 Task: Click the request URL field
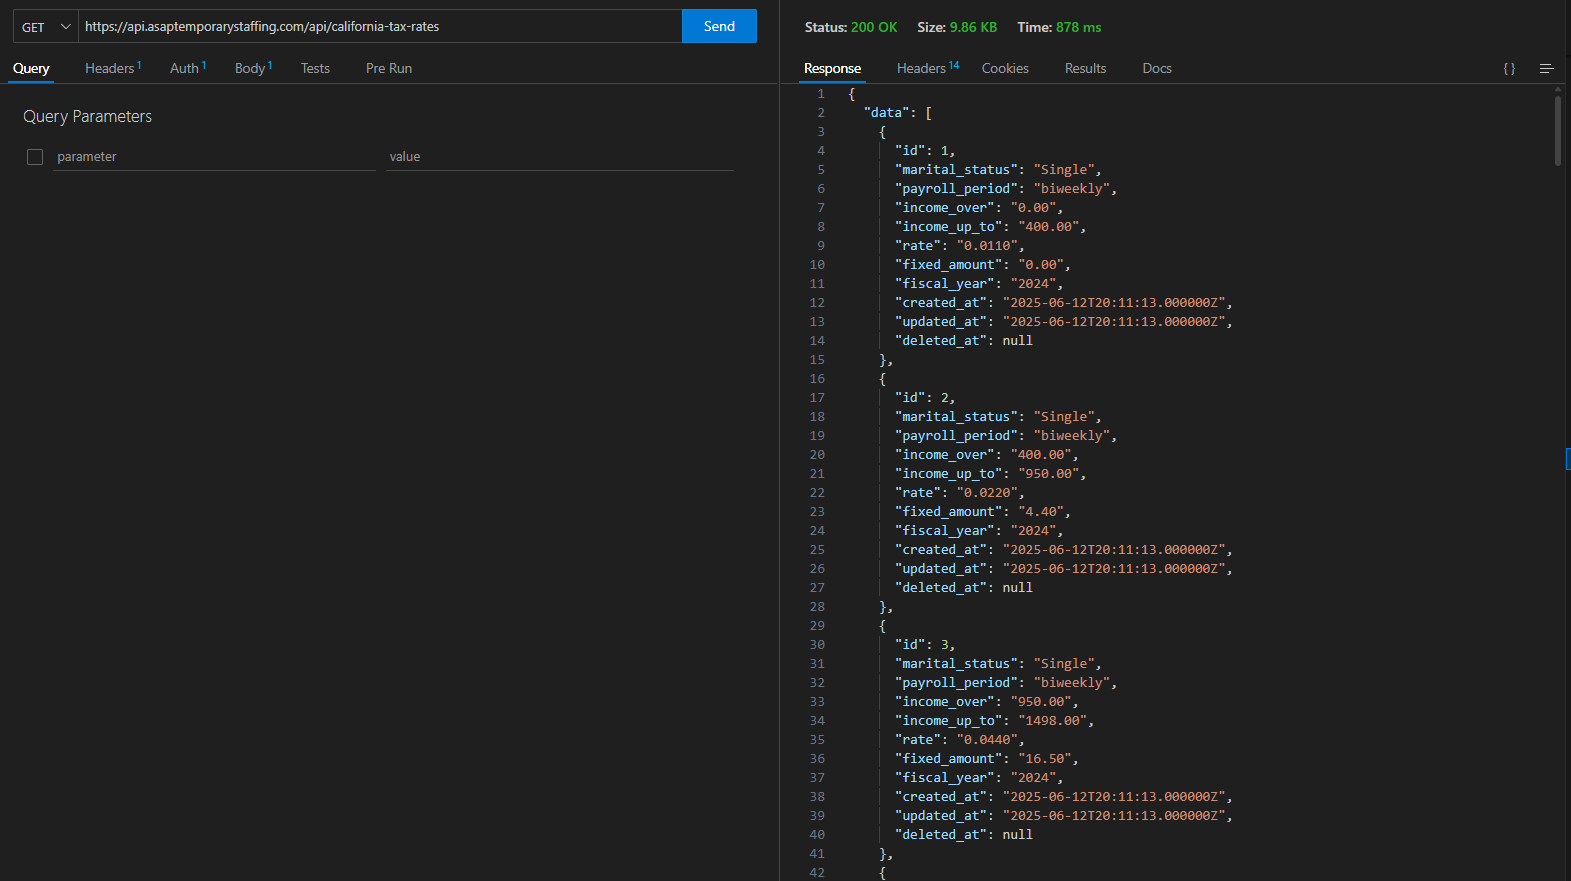coord(380,27)
